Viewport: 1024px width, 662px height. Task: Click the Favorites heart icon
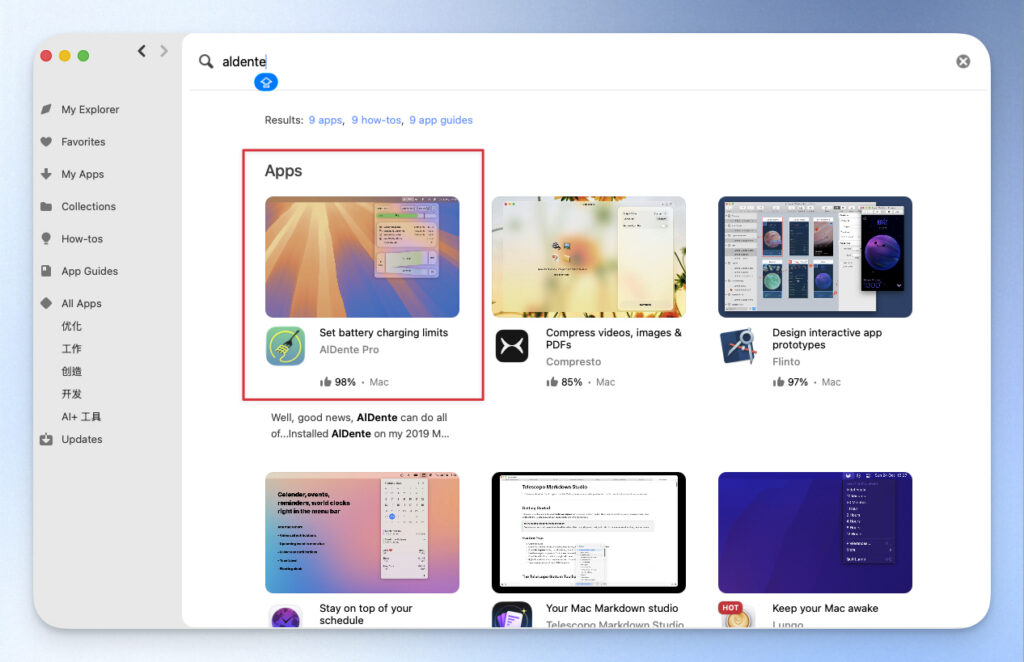pos(46,142)
